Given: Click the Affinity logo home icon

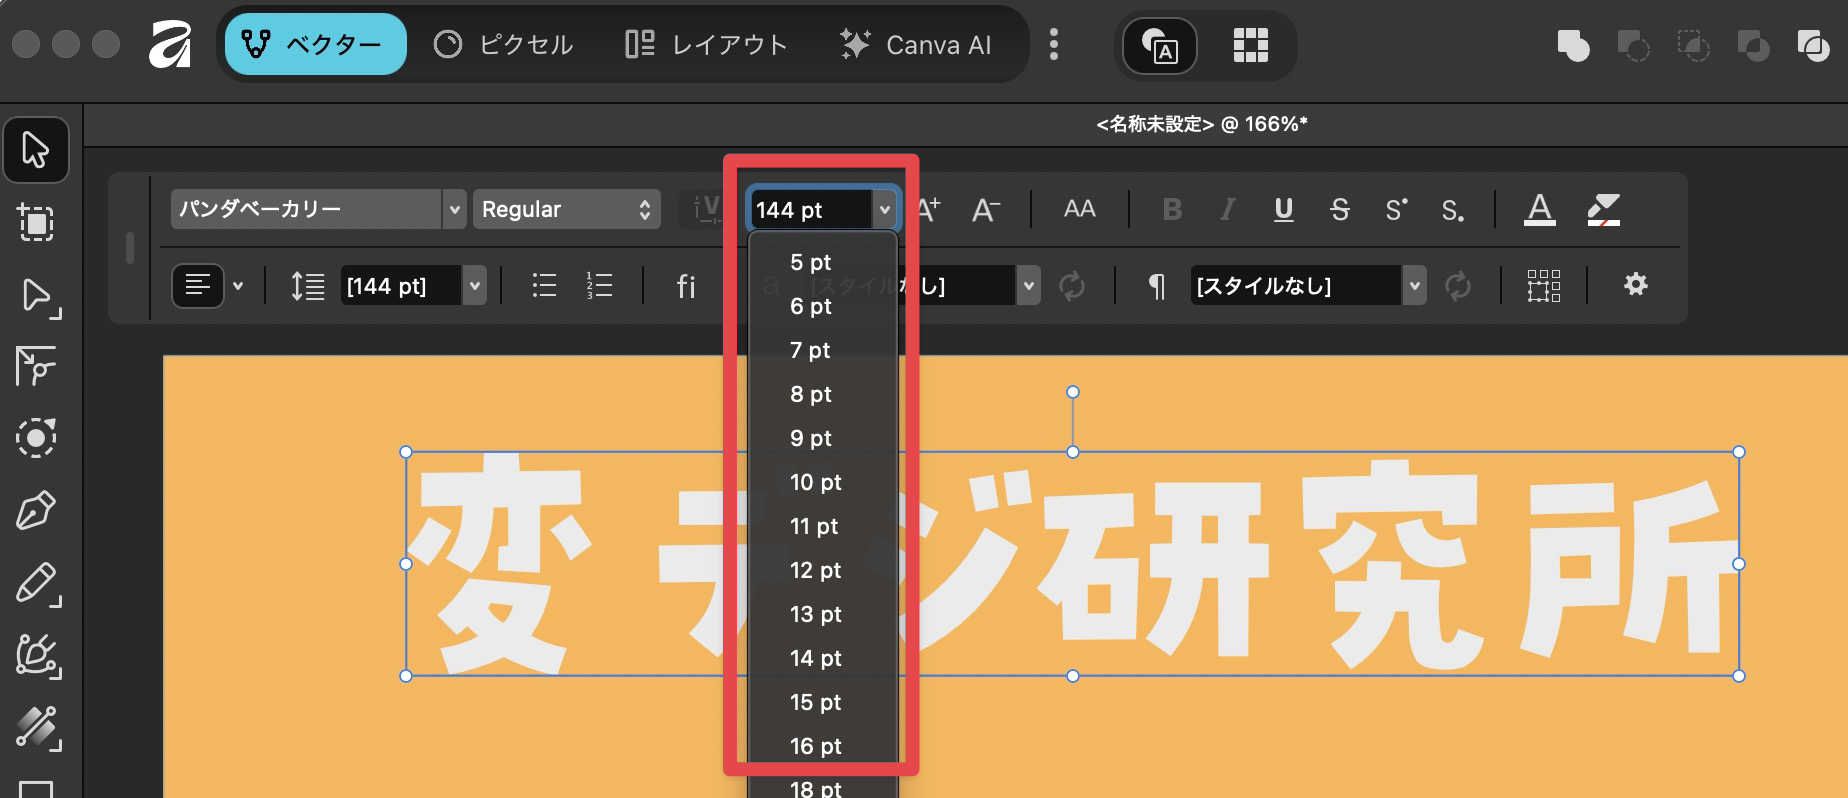Looking at the screenshot, I should point(170,44).
